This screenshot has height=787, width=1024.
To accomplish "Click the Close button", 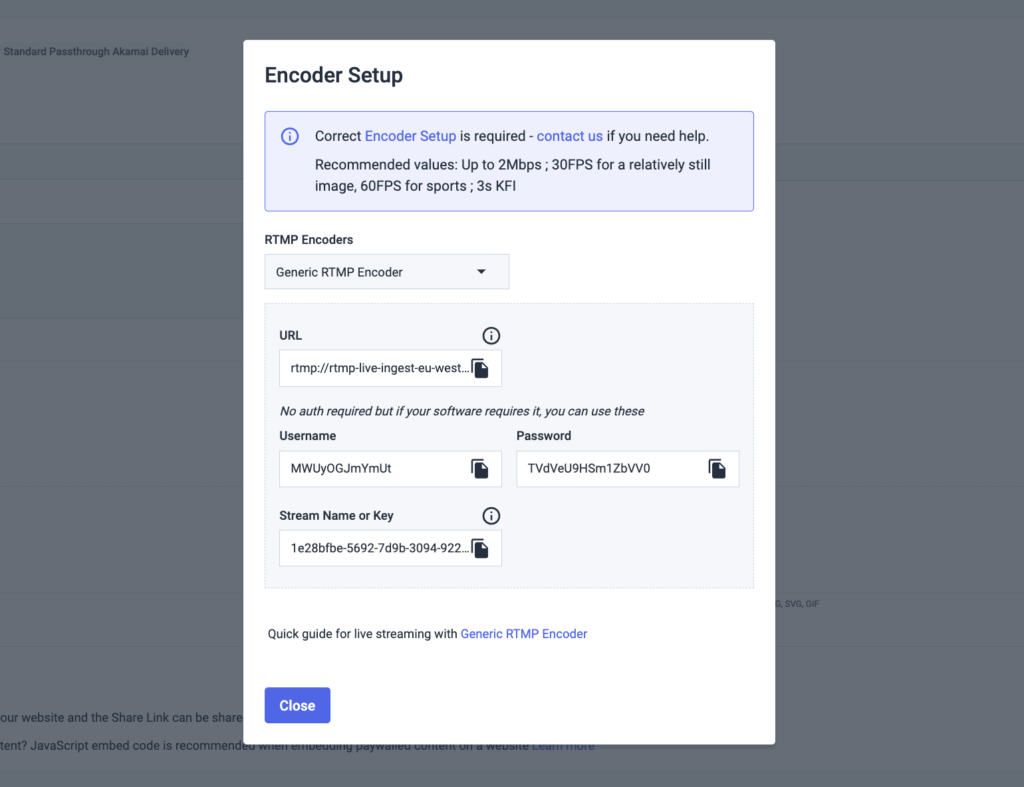I will pyautogui.click(x=297, y=705).
